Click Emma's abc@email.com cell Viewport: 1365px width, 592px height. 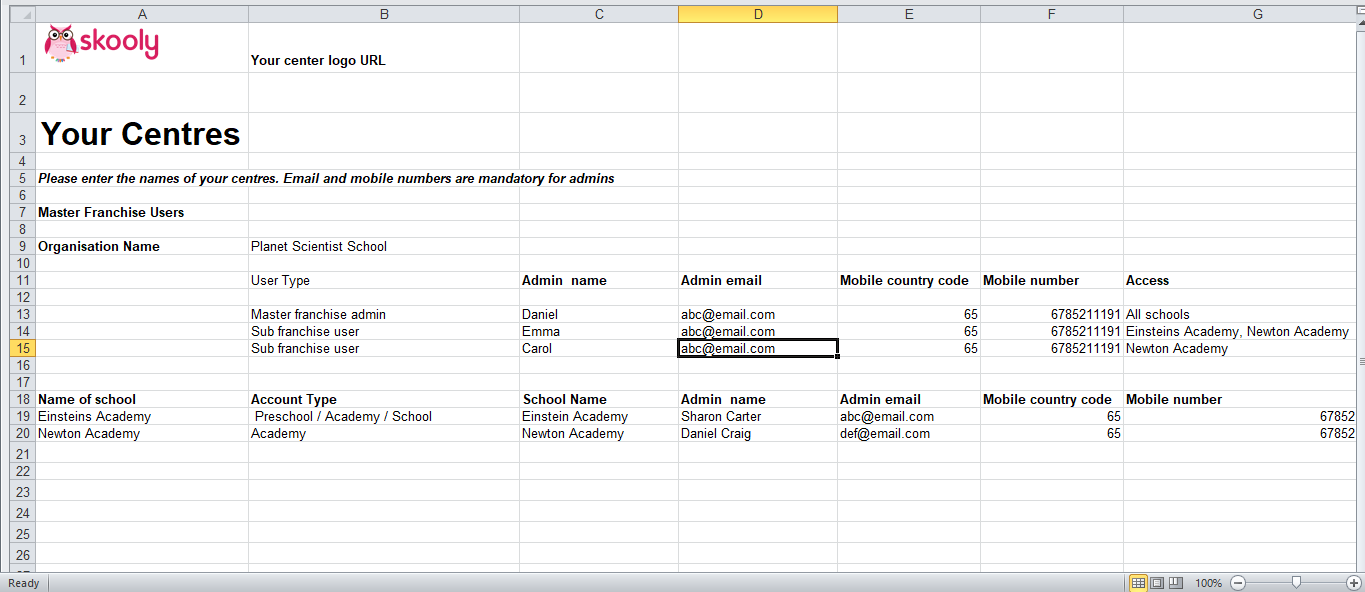point(758,331)
